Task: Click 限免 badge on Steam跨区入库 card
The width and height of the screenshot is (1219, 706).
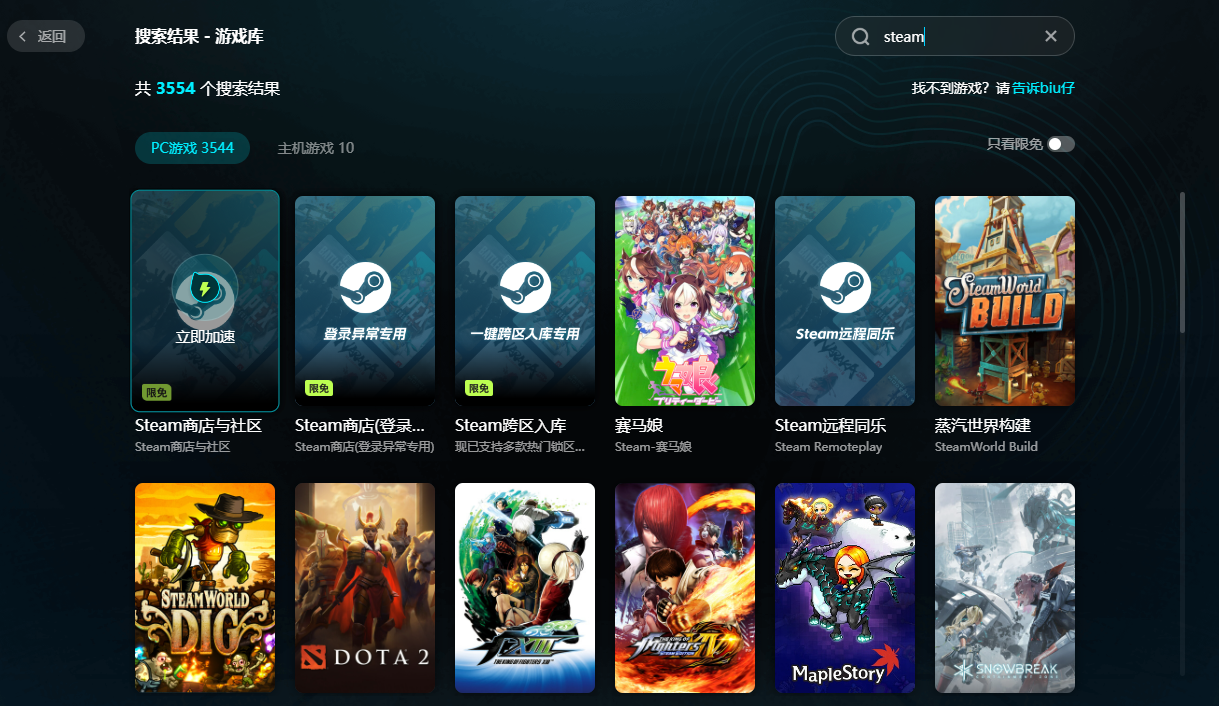Action: pyautogui.click(x=479, y=388)
